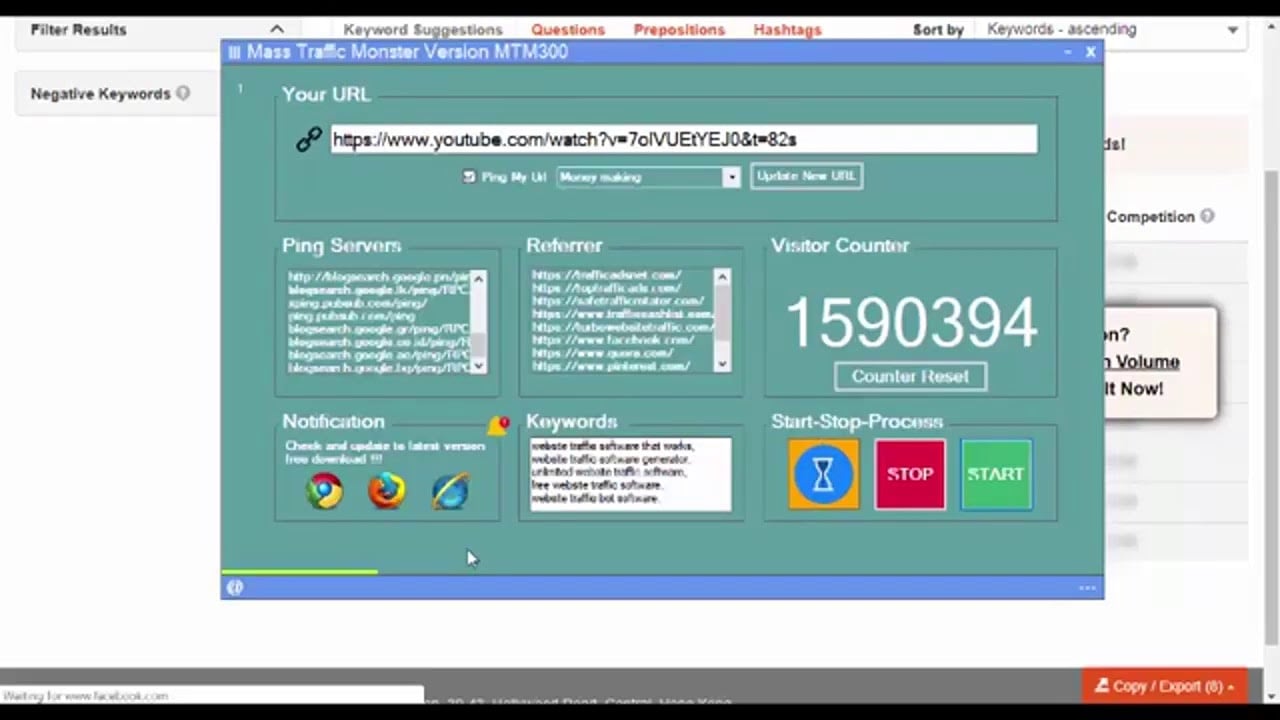1280x720 pixels.
Task: Open the Hashtags tab
Action: pyautogui.click(x=787, y=29)
